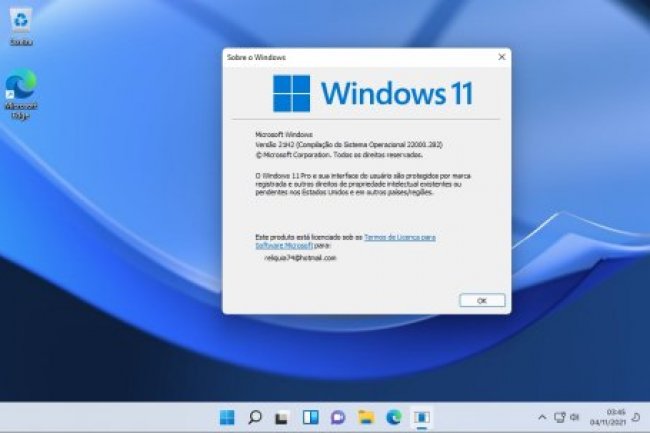Click the licensed email address text
The width and height of the screenshot is (650, 433).
[300, 258]
